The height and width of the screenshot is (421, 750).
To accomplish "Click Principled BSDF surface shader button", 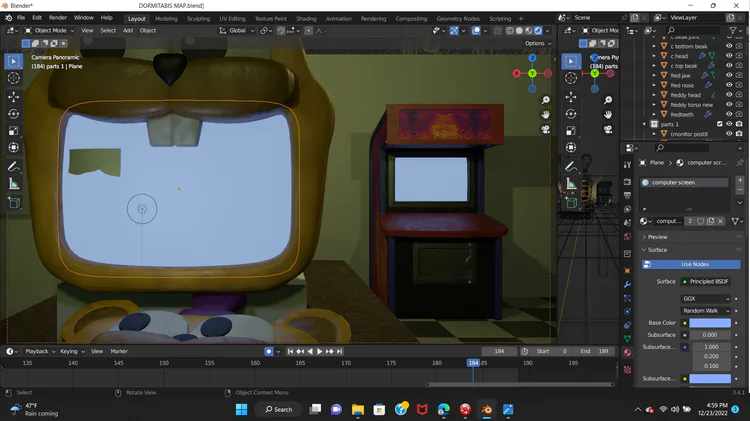I will click(706, 281).
